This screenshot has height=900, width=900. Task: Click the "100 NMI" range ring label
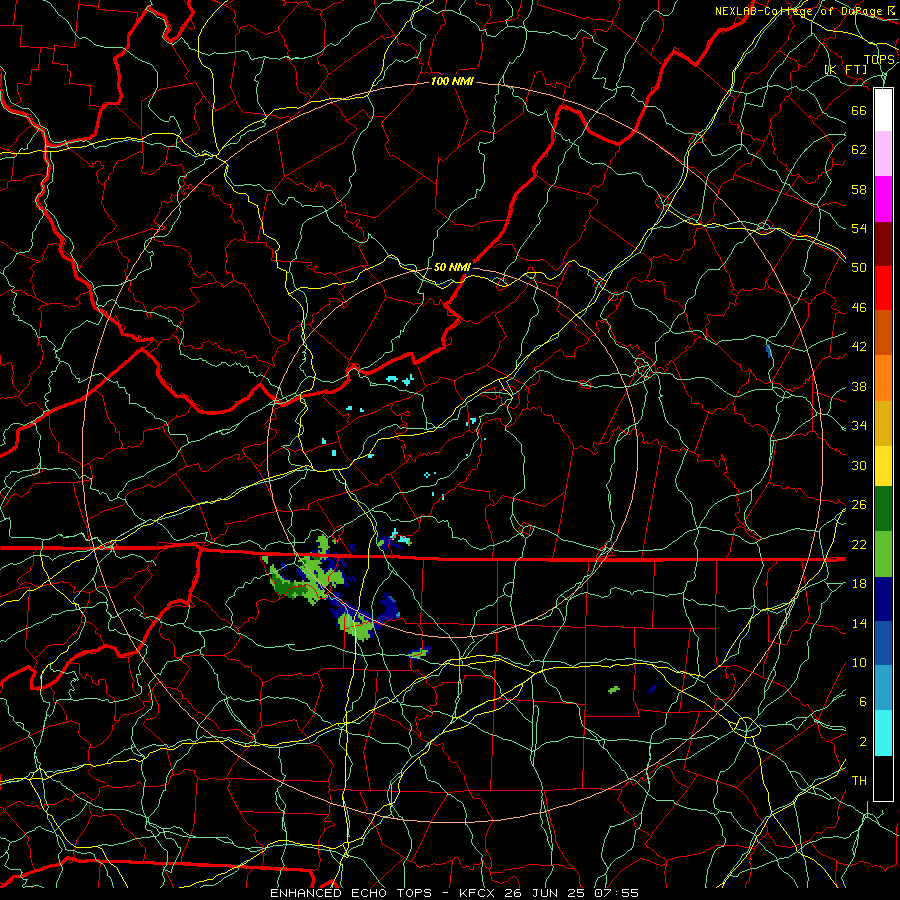point(452,82)
